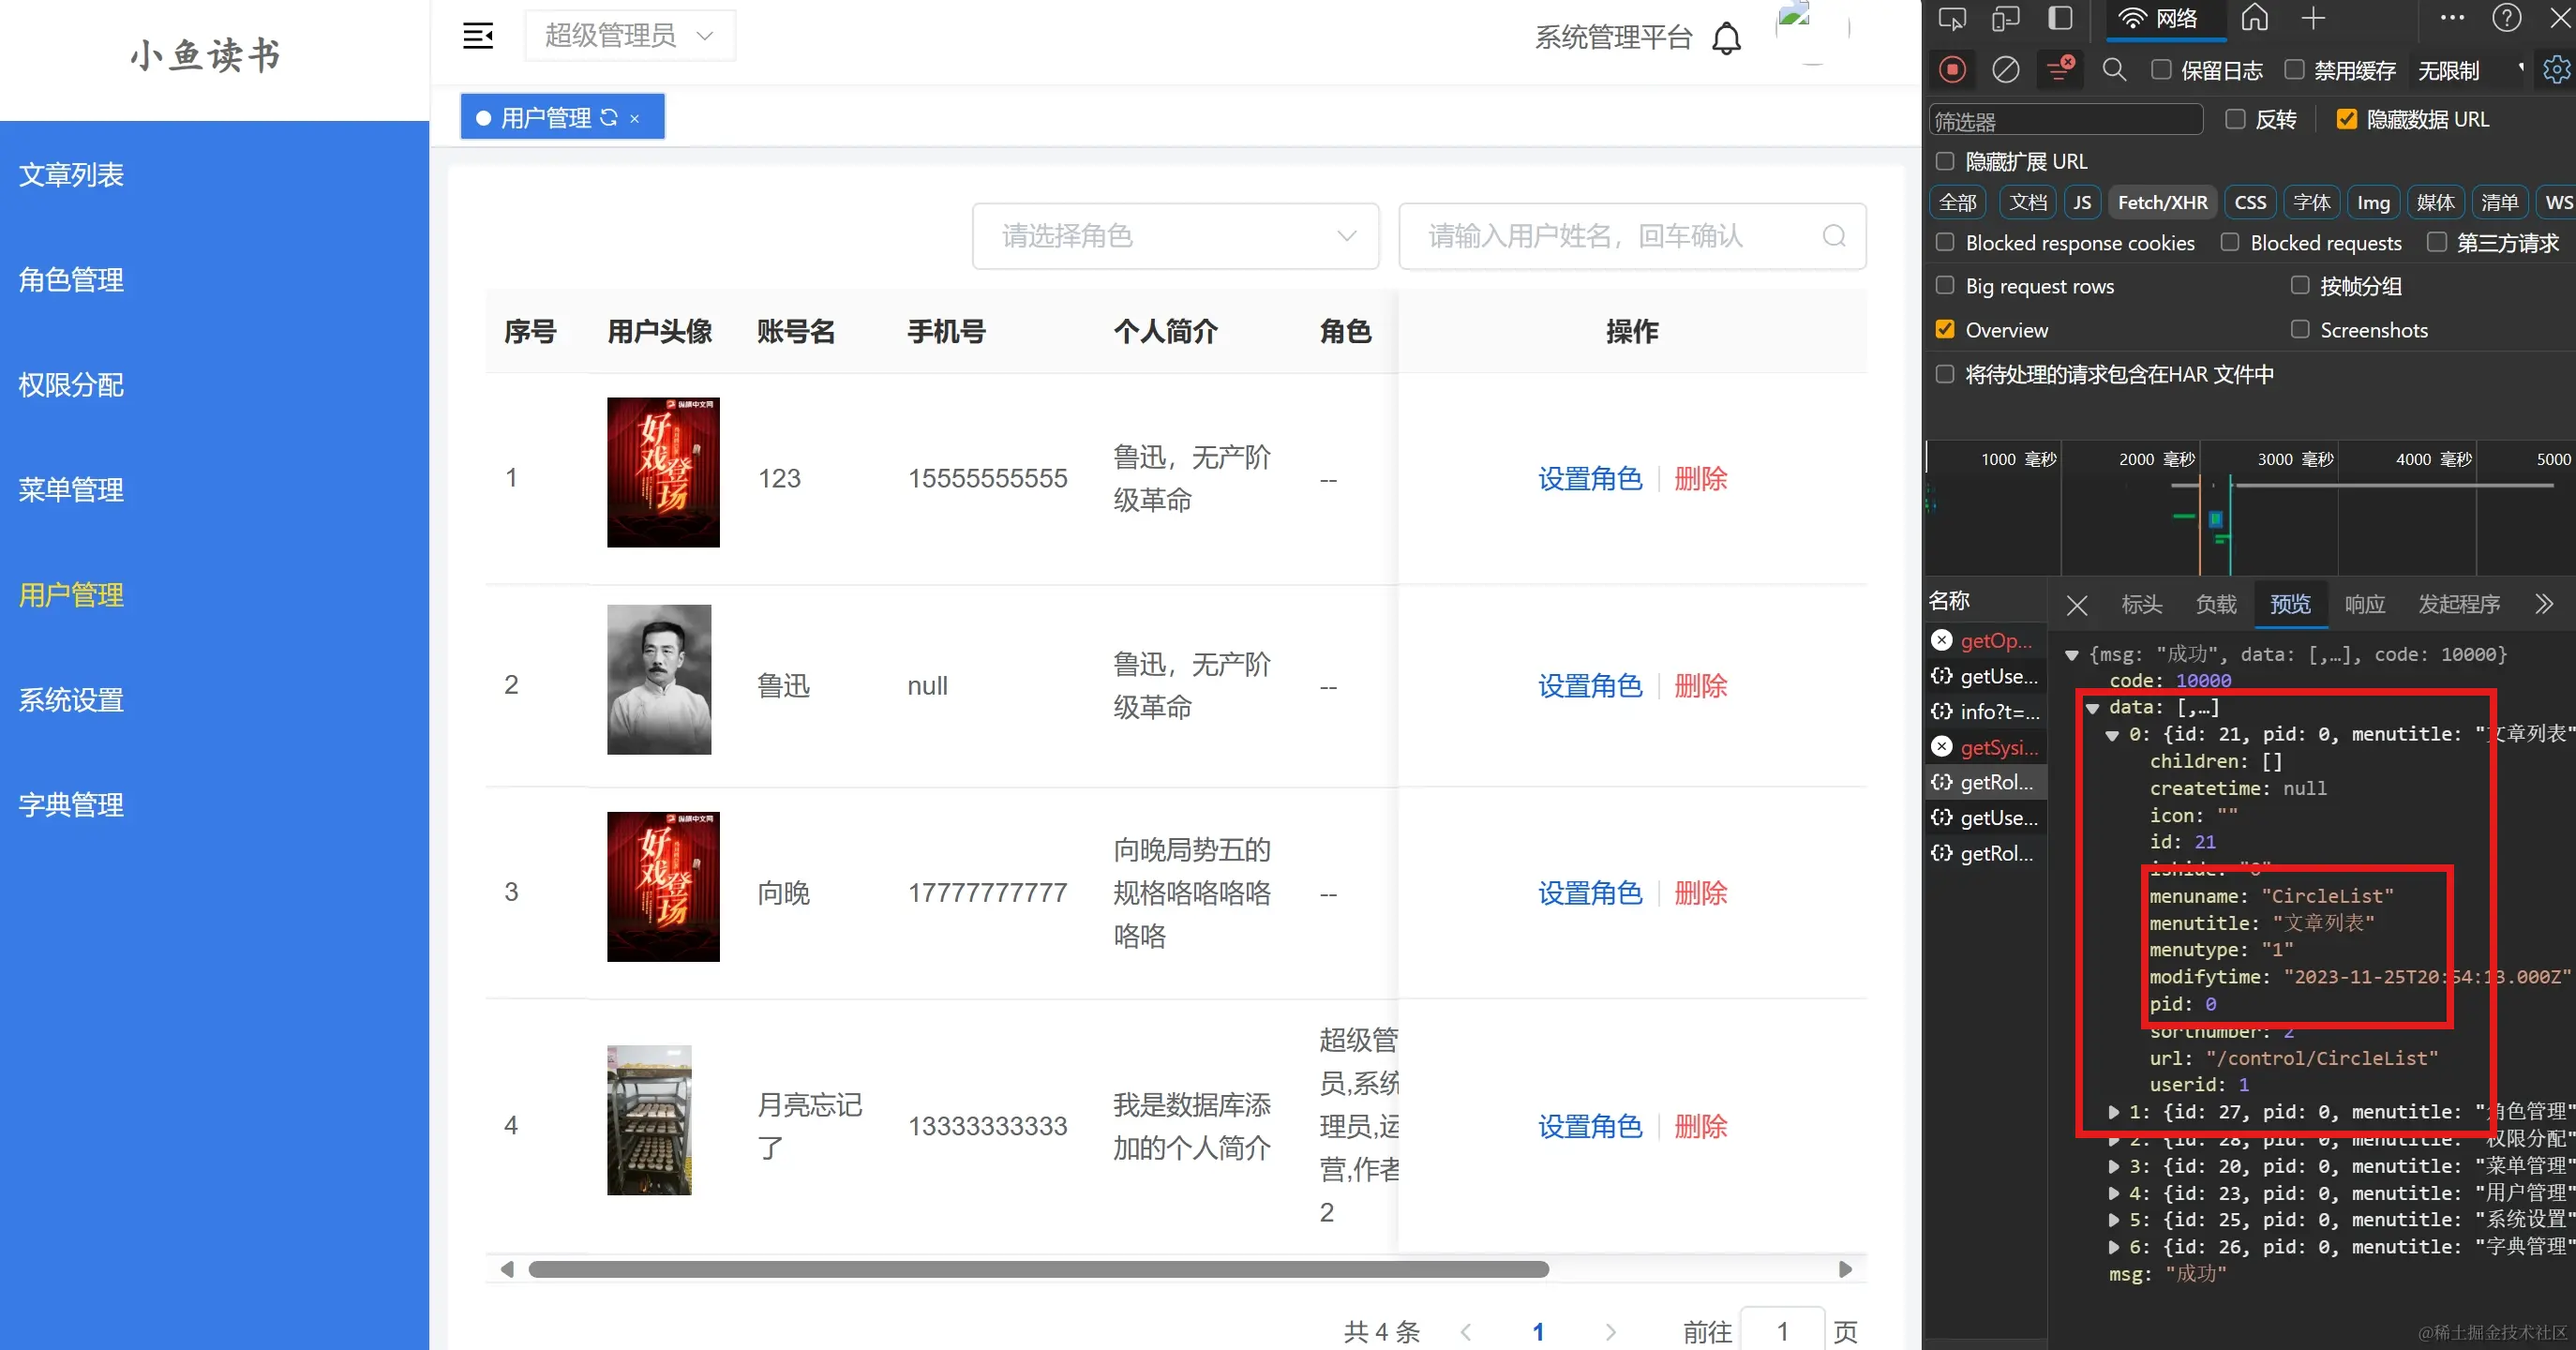Click search icon in username input
Viewport: 2576px width, 1350px height.
(1833, 236)
